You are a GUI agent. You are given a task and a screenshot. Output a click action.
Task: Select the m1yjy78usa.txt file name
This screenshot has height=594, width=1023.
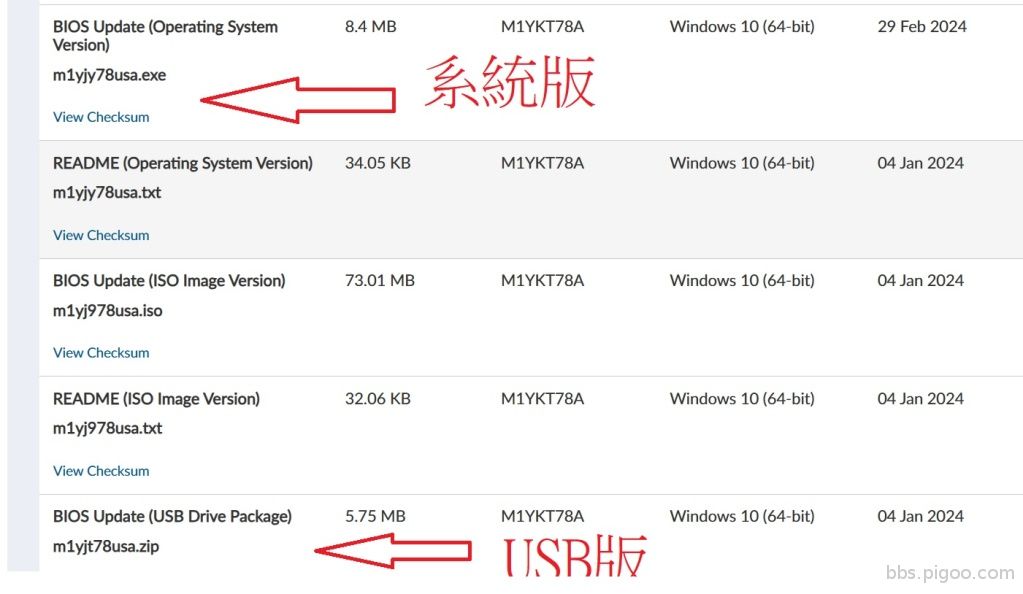(x=107, y=193)
